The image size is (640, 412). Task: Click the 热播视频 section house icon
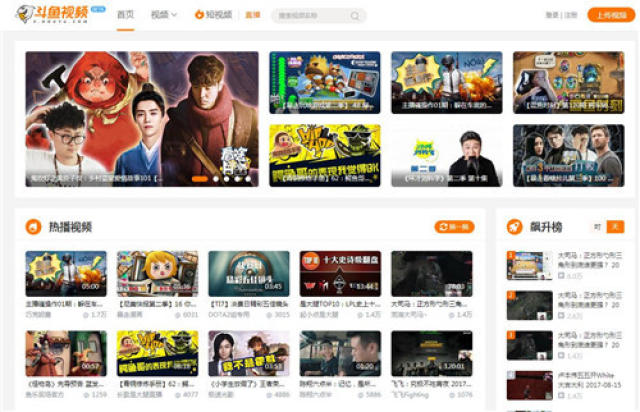click(x=33, y=227)
